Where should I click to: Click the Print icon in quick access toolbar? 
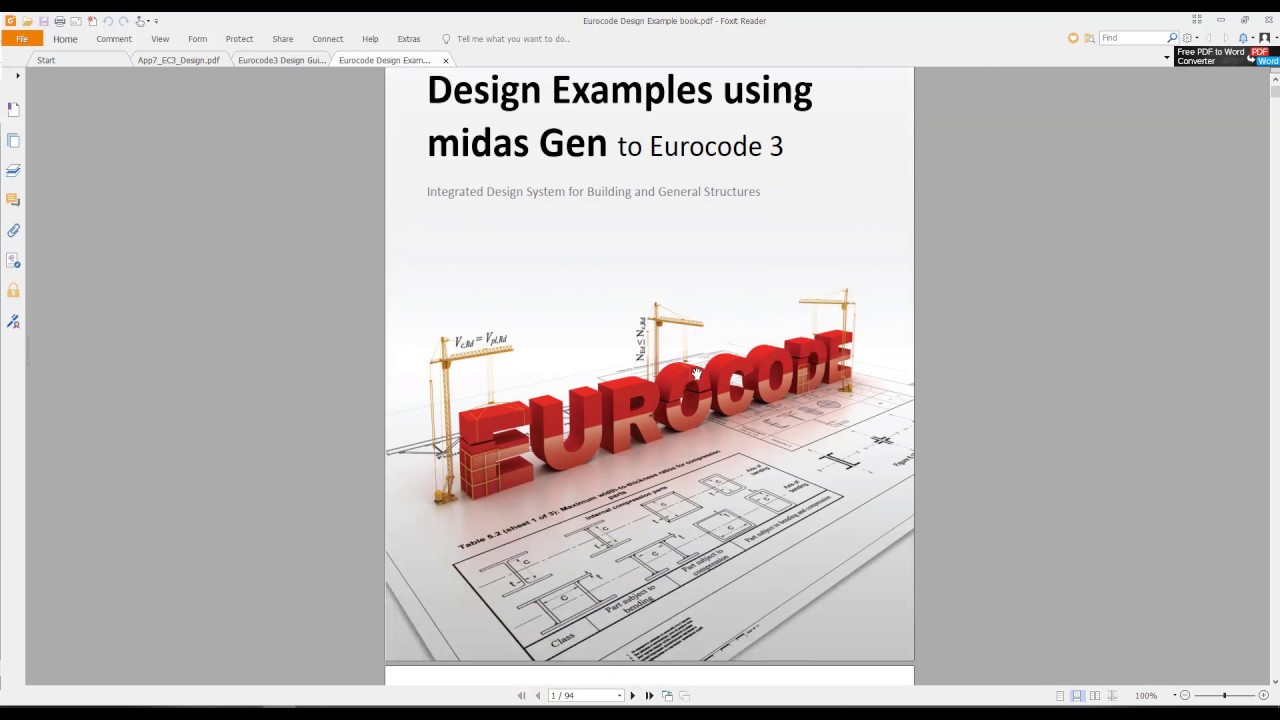click(x=60, y=21)
